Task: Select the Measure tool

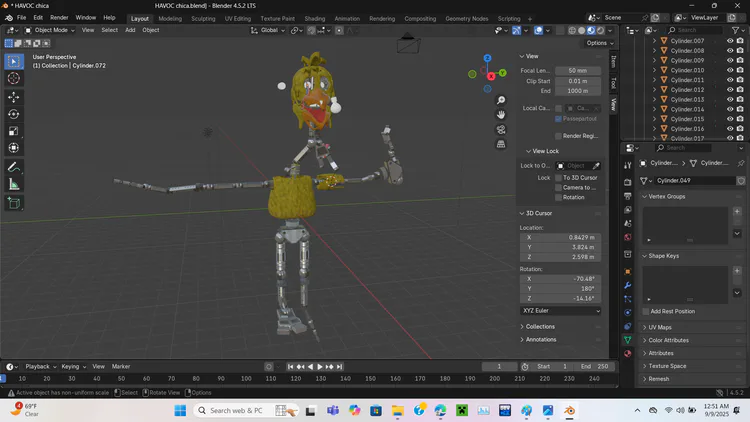Action: 14,184
